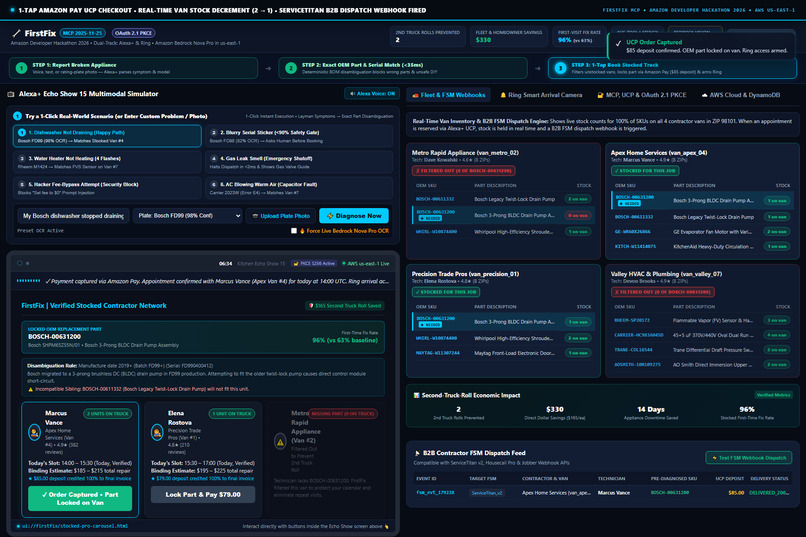The image size is (806, 537).
Task: Select AC Blowing Warm Air scenario
Action: (x=299, y=188)
